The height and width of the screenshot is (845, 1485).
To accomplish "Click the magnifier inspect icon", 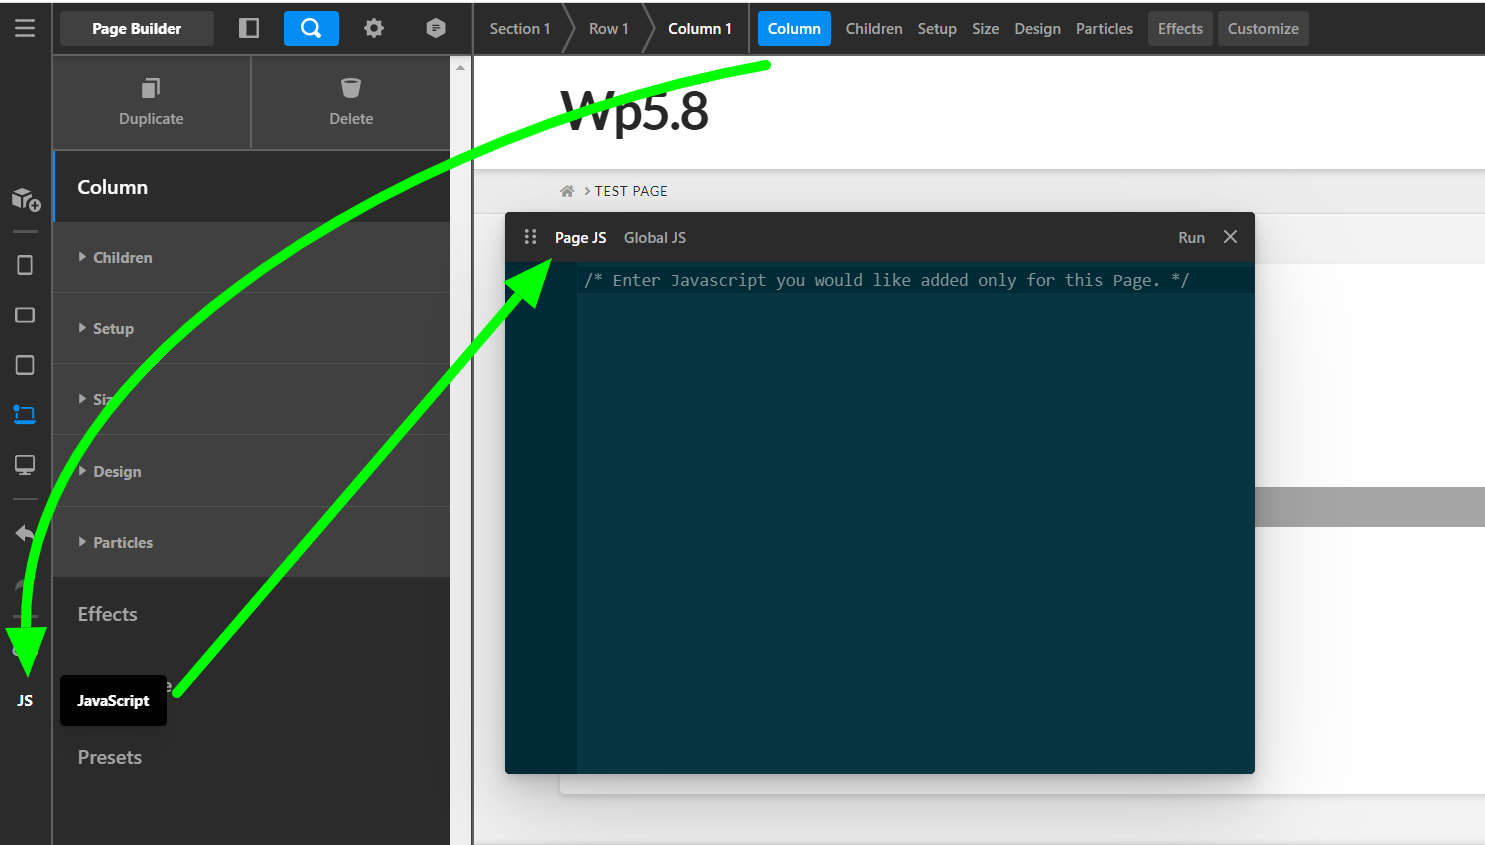I will (x=311, y=28).
